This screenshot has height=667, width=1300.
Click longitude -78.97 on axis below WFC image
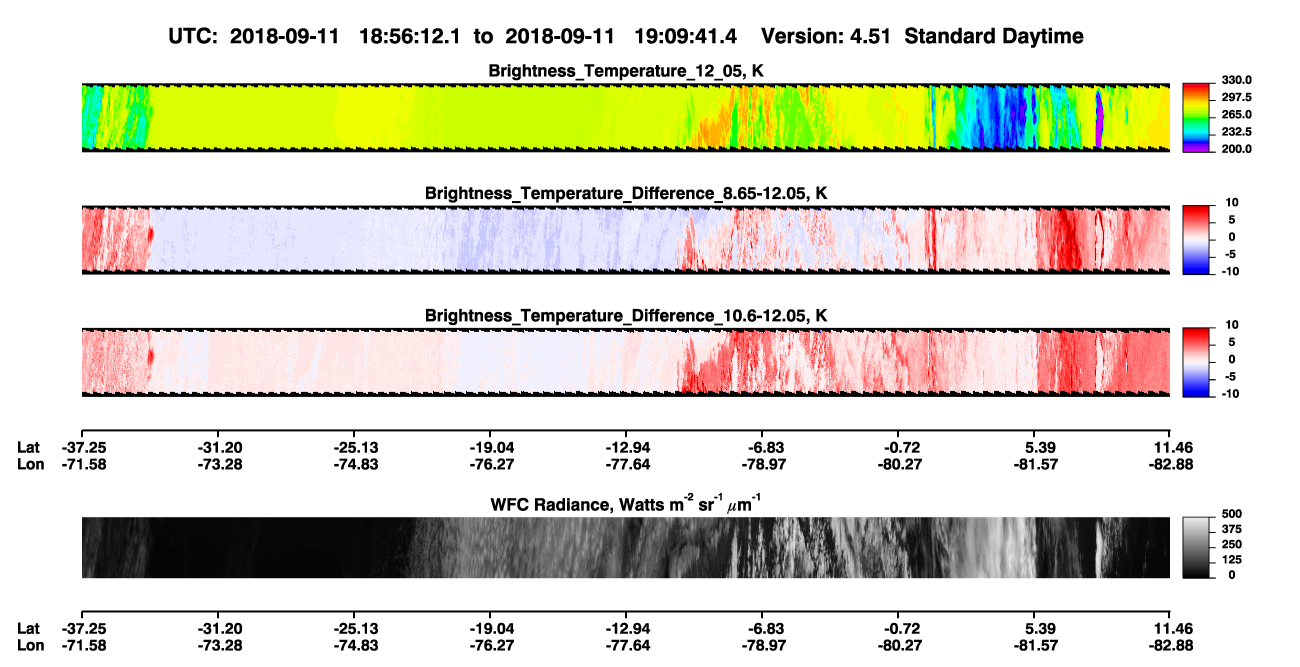click(x=762, y=645)
